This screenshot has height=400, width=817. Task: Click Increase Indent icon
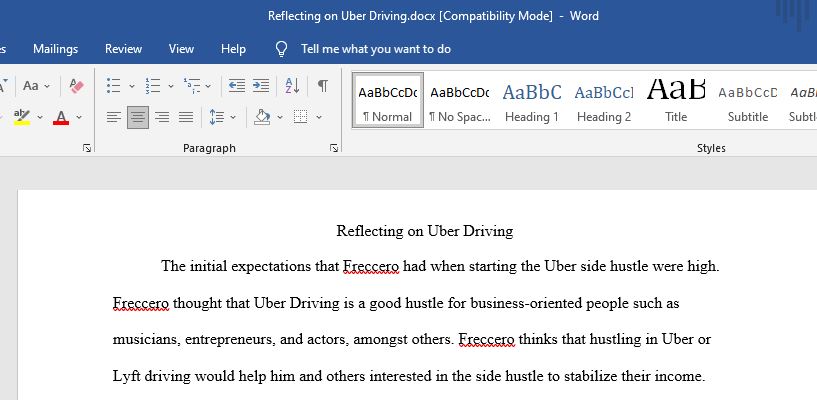coord(261,85)
